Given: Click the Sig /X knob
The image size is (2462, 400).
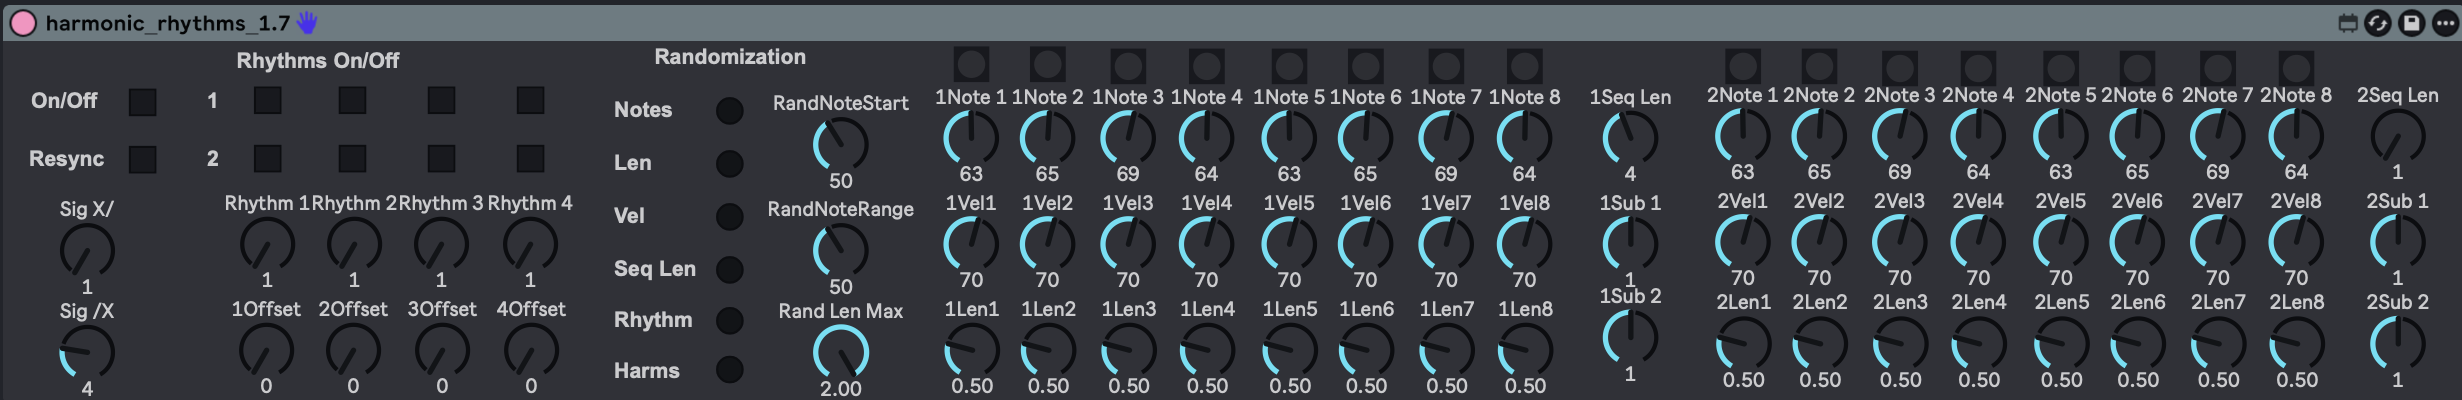Looking at the screenshot, I should click(x=87, y=353).
